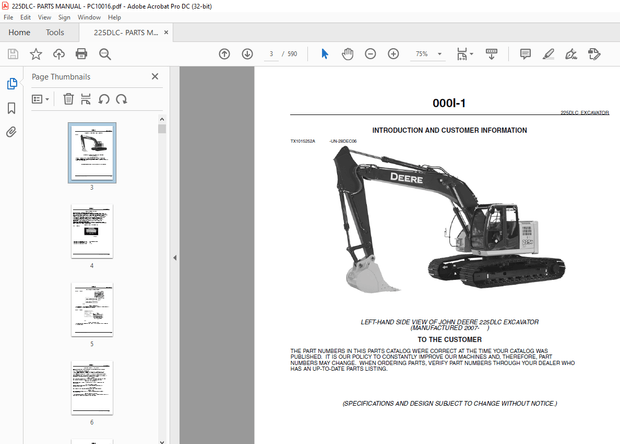Open the Help menu
Screen dimensions: 620x444
click(114, 17)
